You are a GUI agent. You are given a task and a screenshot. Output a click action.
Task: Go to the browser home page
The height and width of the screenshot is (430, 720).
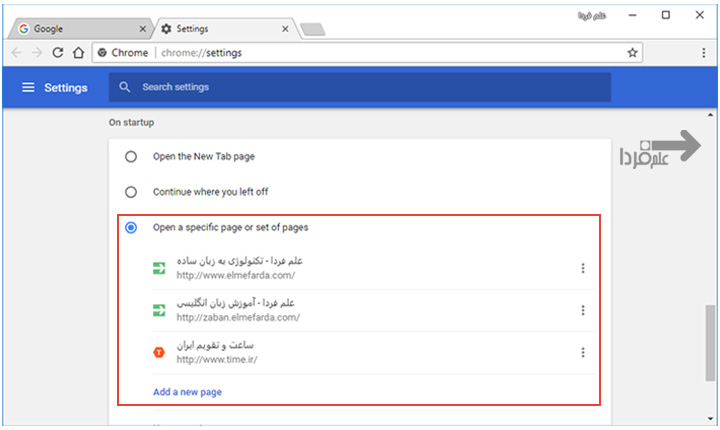click(x=78, y=52)
